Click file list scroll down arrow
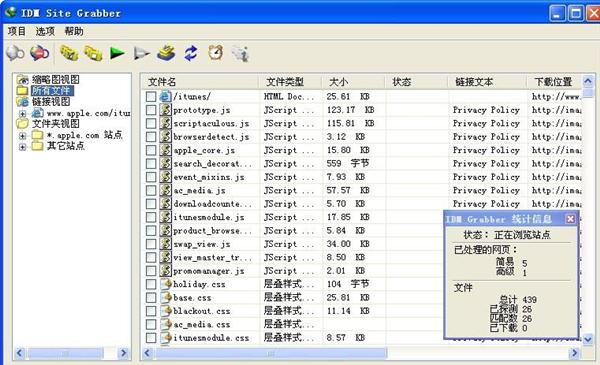 point(588,339)
